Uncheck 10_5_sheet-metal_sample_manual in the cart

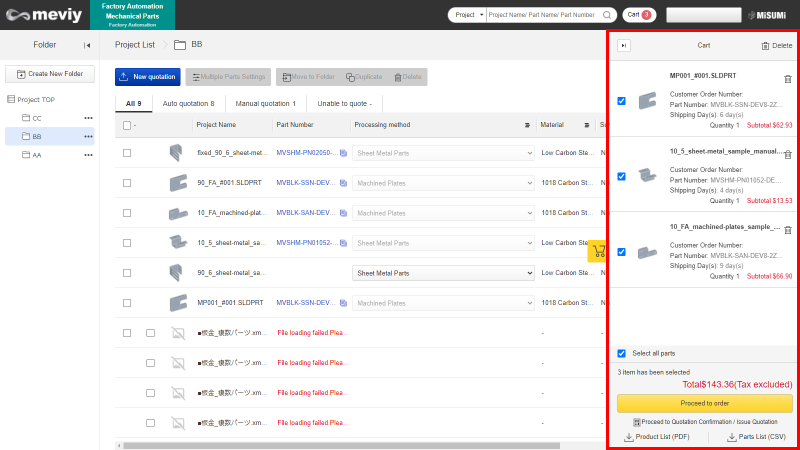tap(621, 177)
